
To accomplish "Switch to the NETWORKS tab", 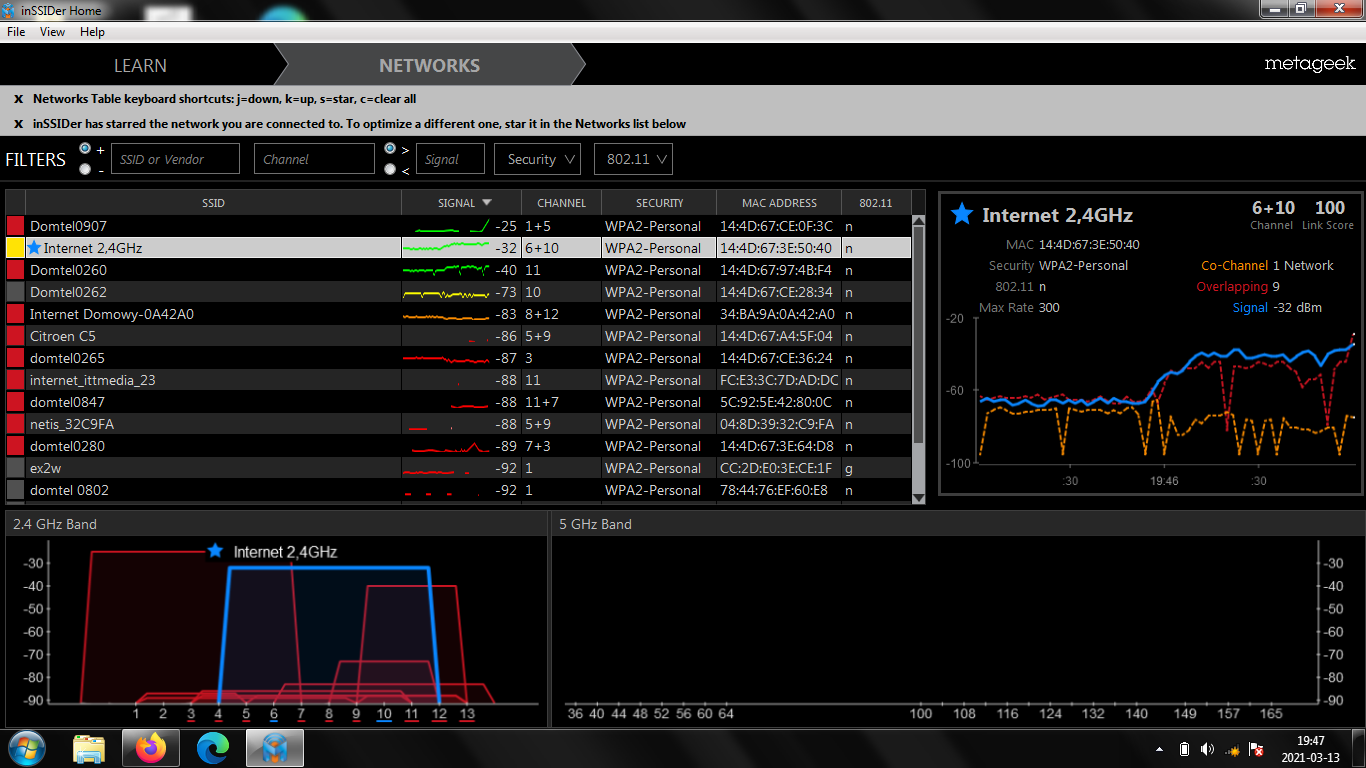I will (430, 65).
